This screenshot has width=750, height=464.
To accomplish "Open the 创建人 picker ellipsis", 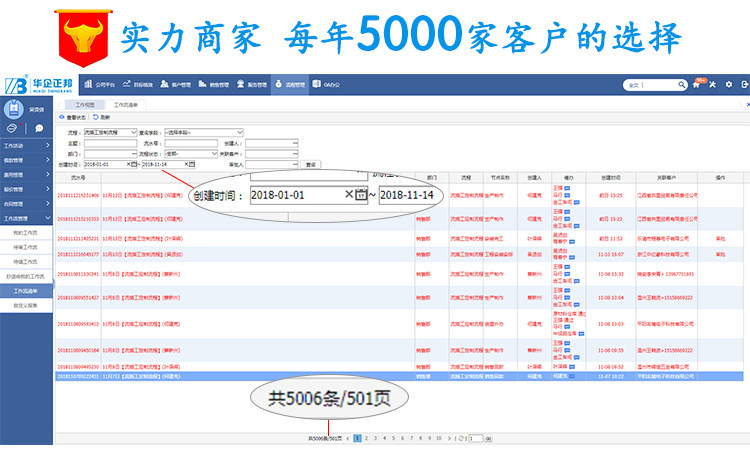I will tap(295, 144).
